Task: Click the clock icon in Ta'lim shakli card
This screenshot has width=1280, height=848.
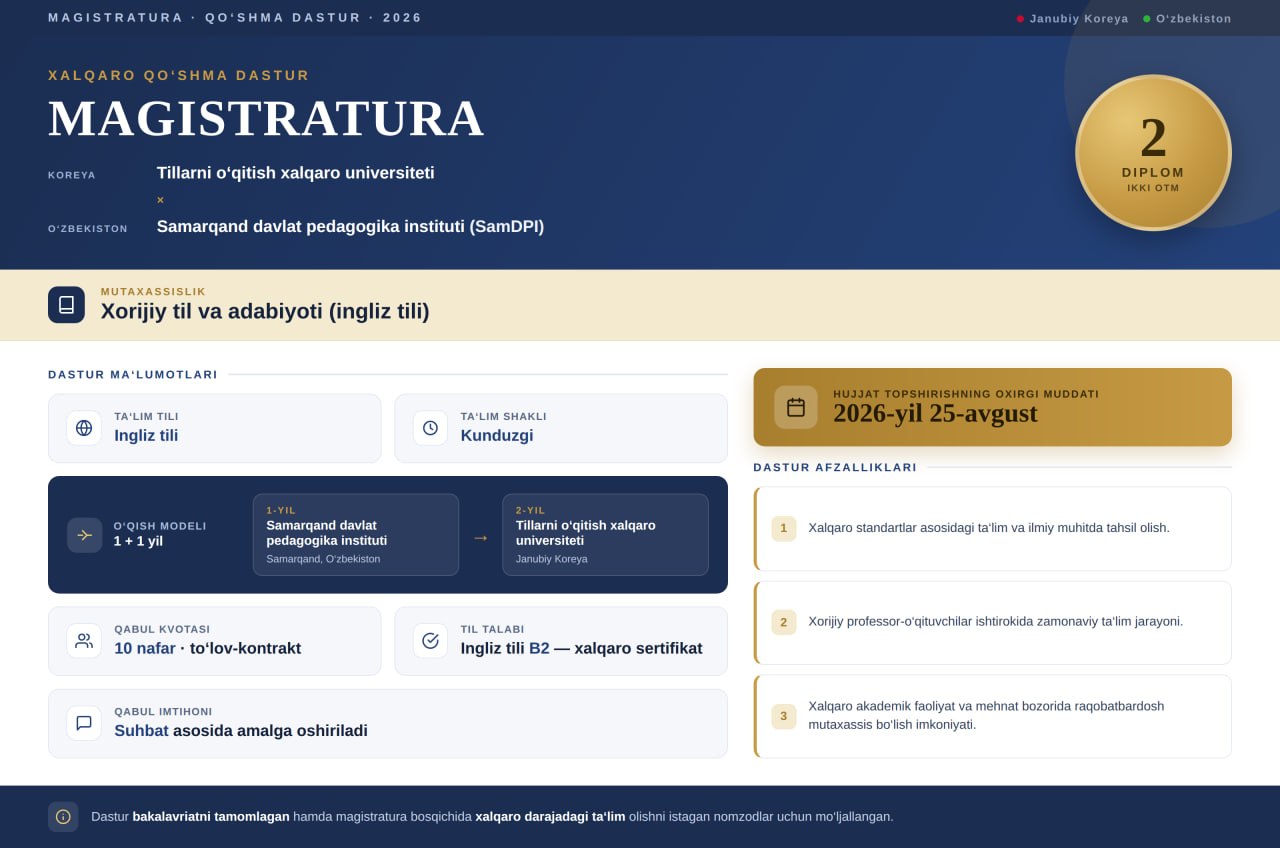Action: (x=430, y=428)
